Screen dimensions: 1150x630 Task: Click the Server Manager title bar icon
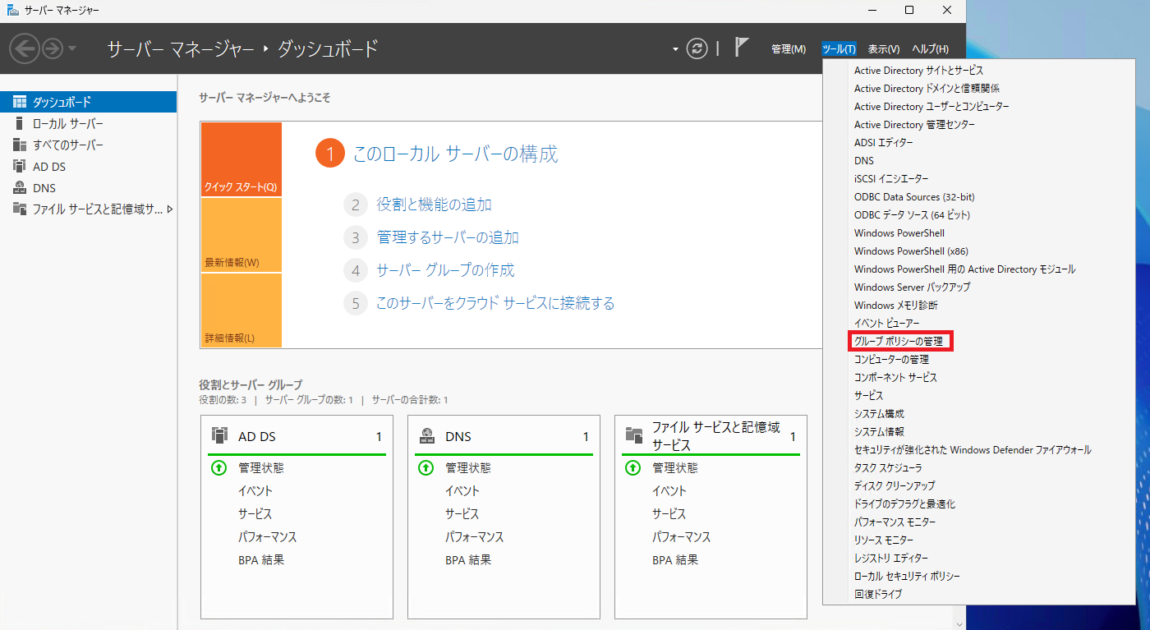coord(12,10)
